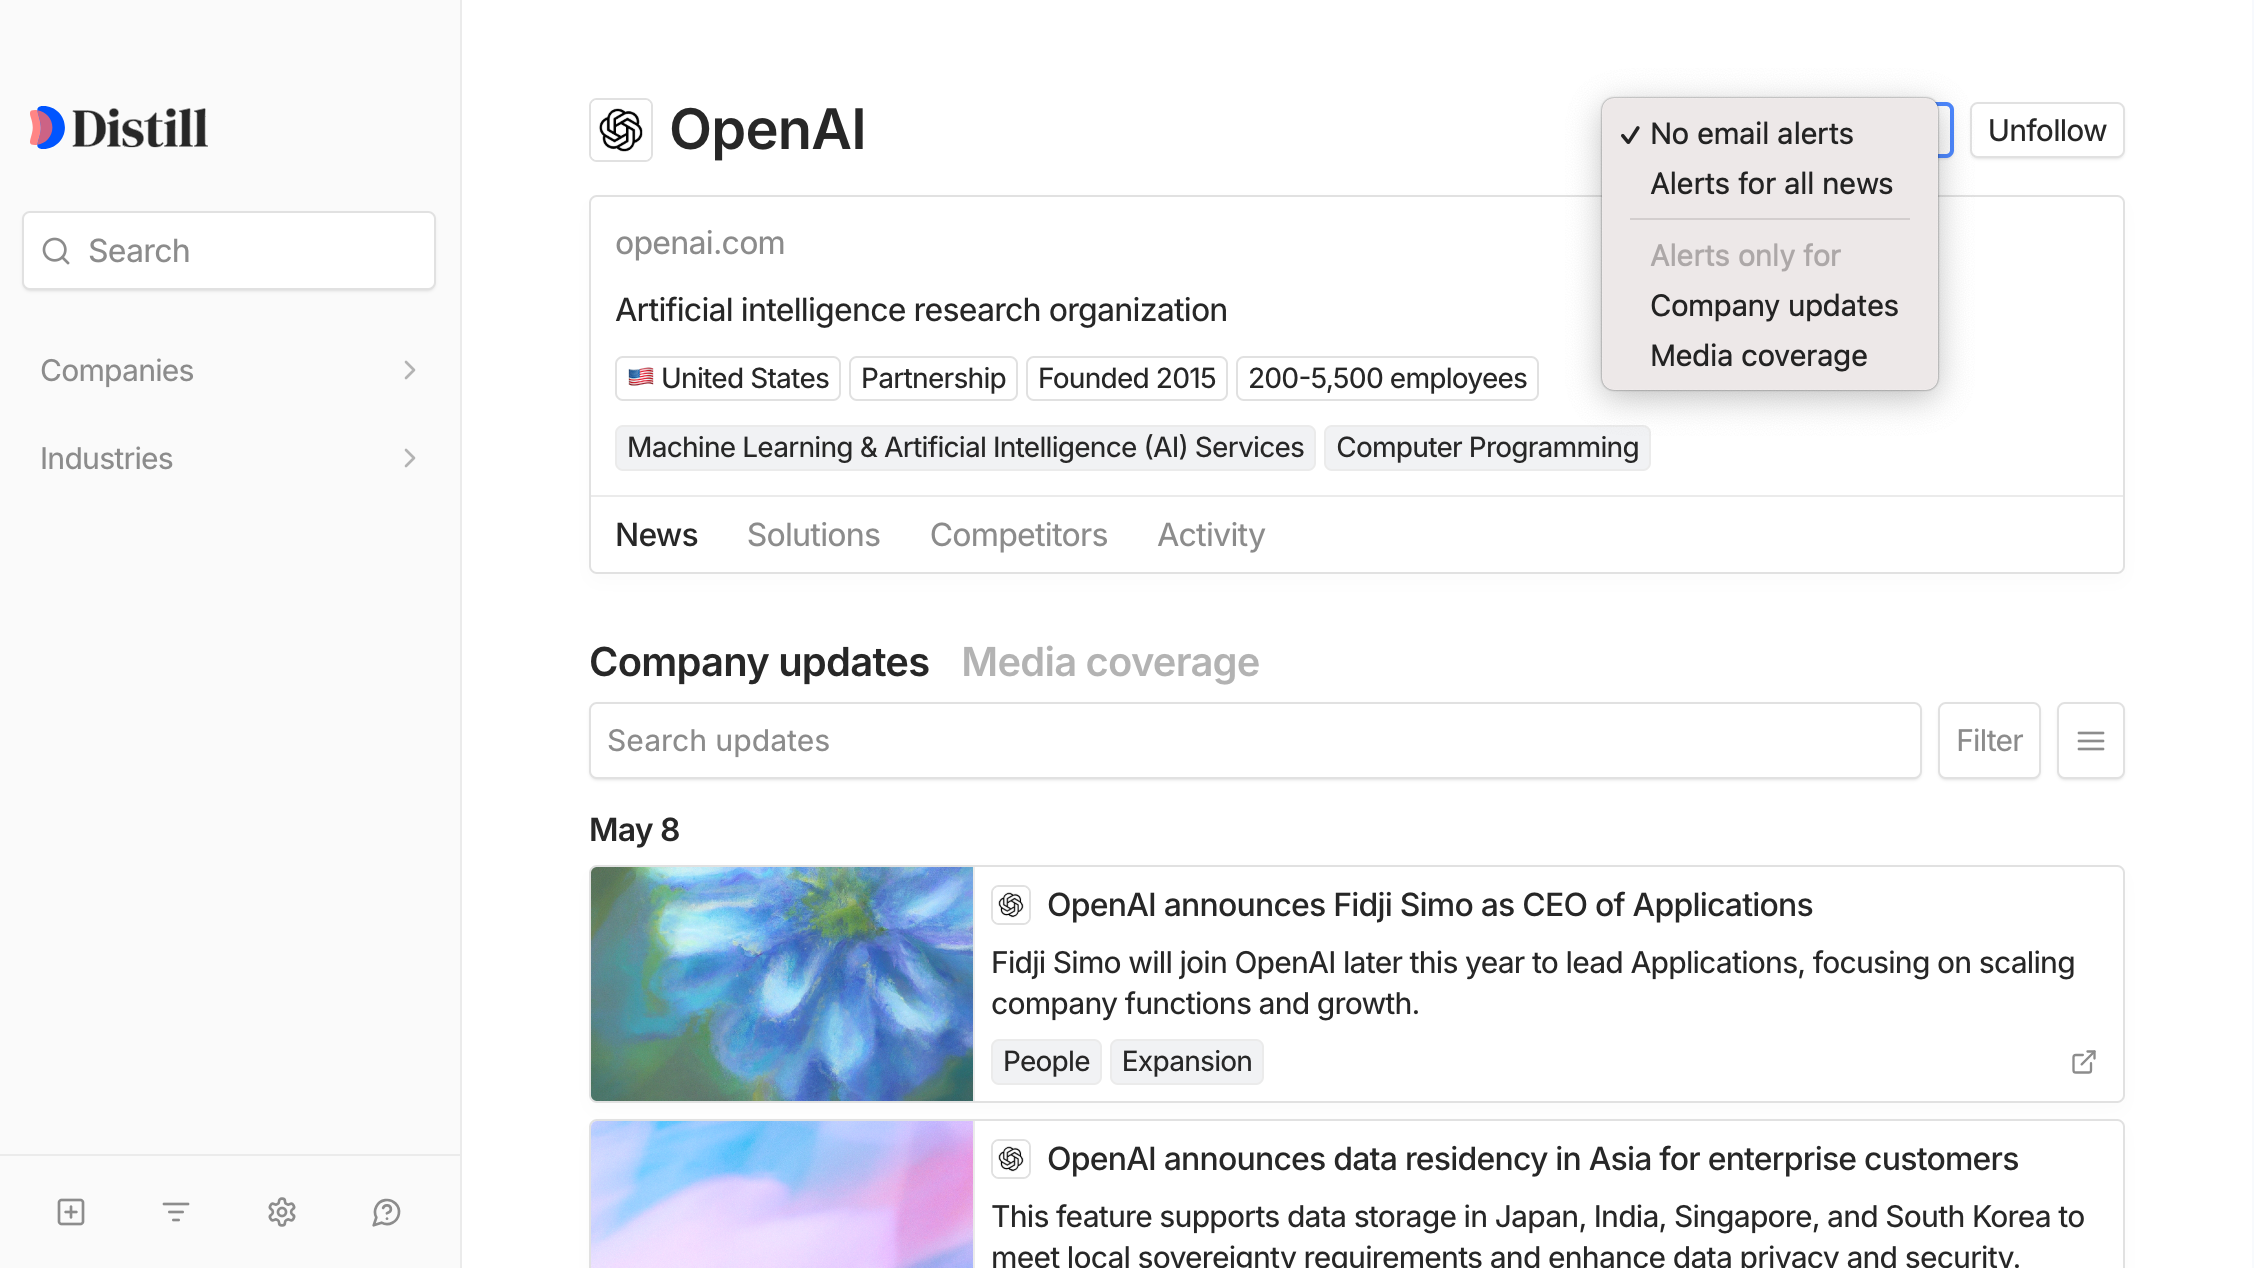Show Media coverage feed

(x=1110, y=662)
